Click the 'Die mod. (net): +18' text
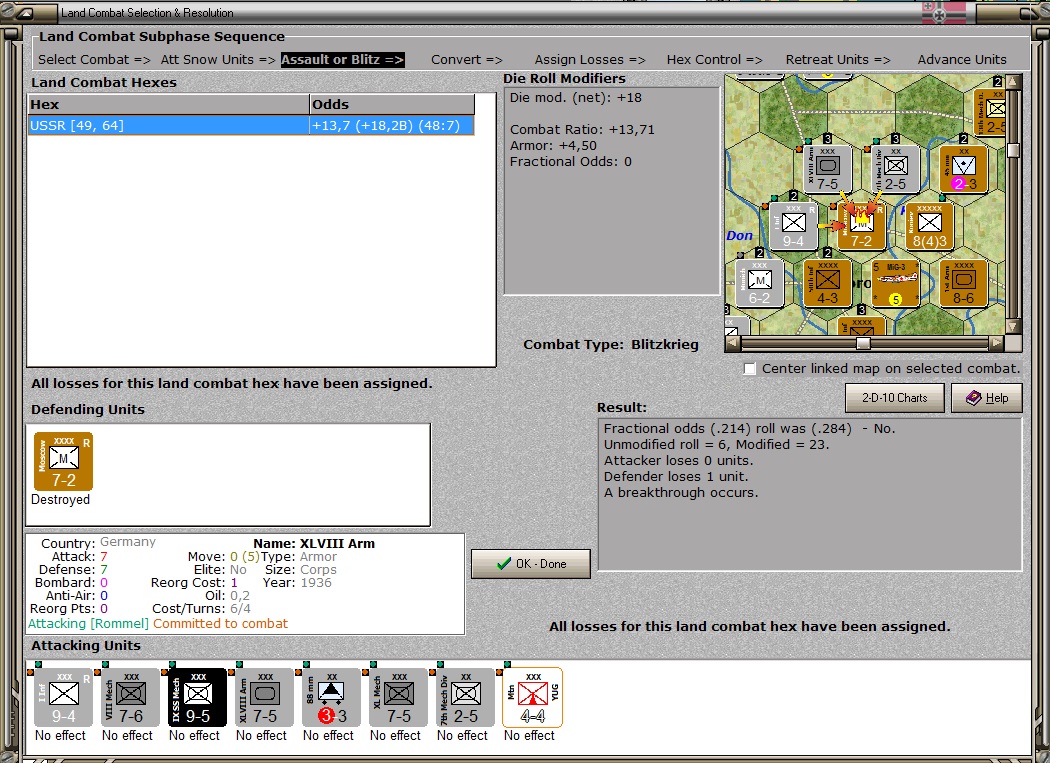The image size is (1050, 763). click(x=576, y=98)
